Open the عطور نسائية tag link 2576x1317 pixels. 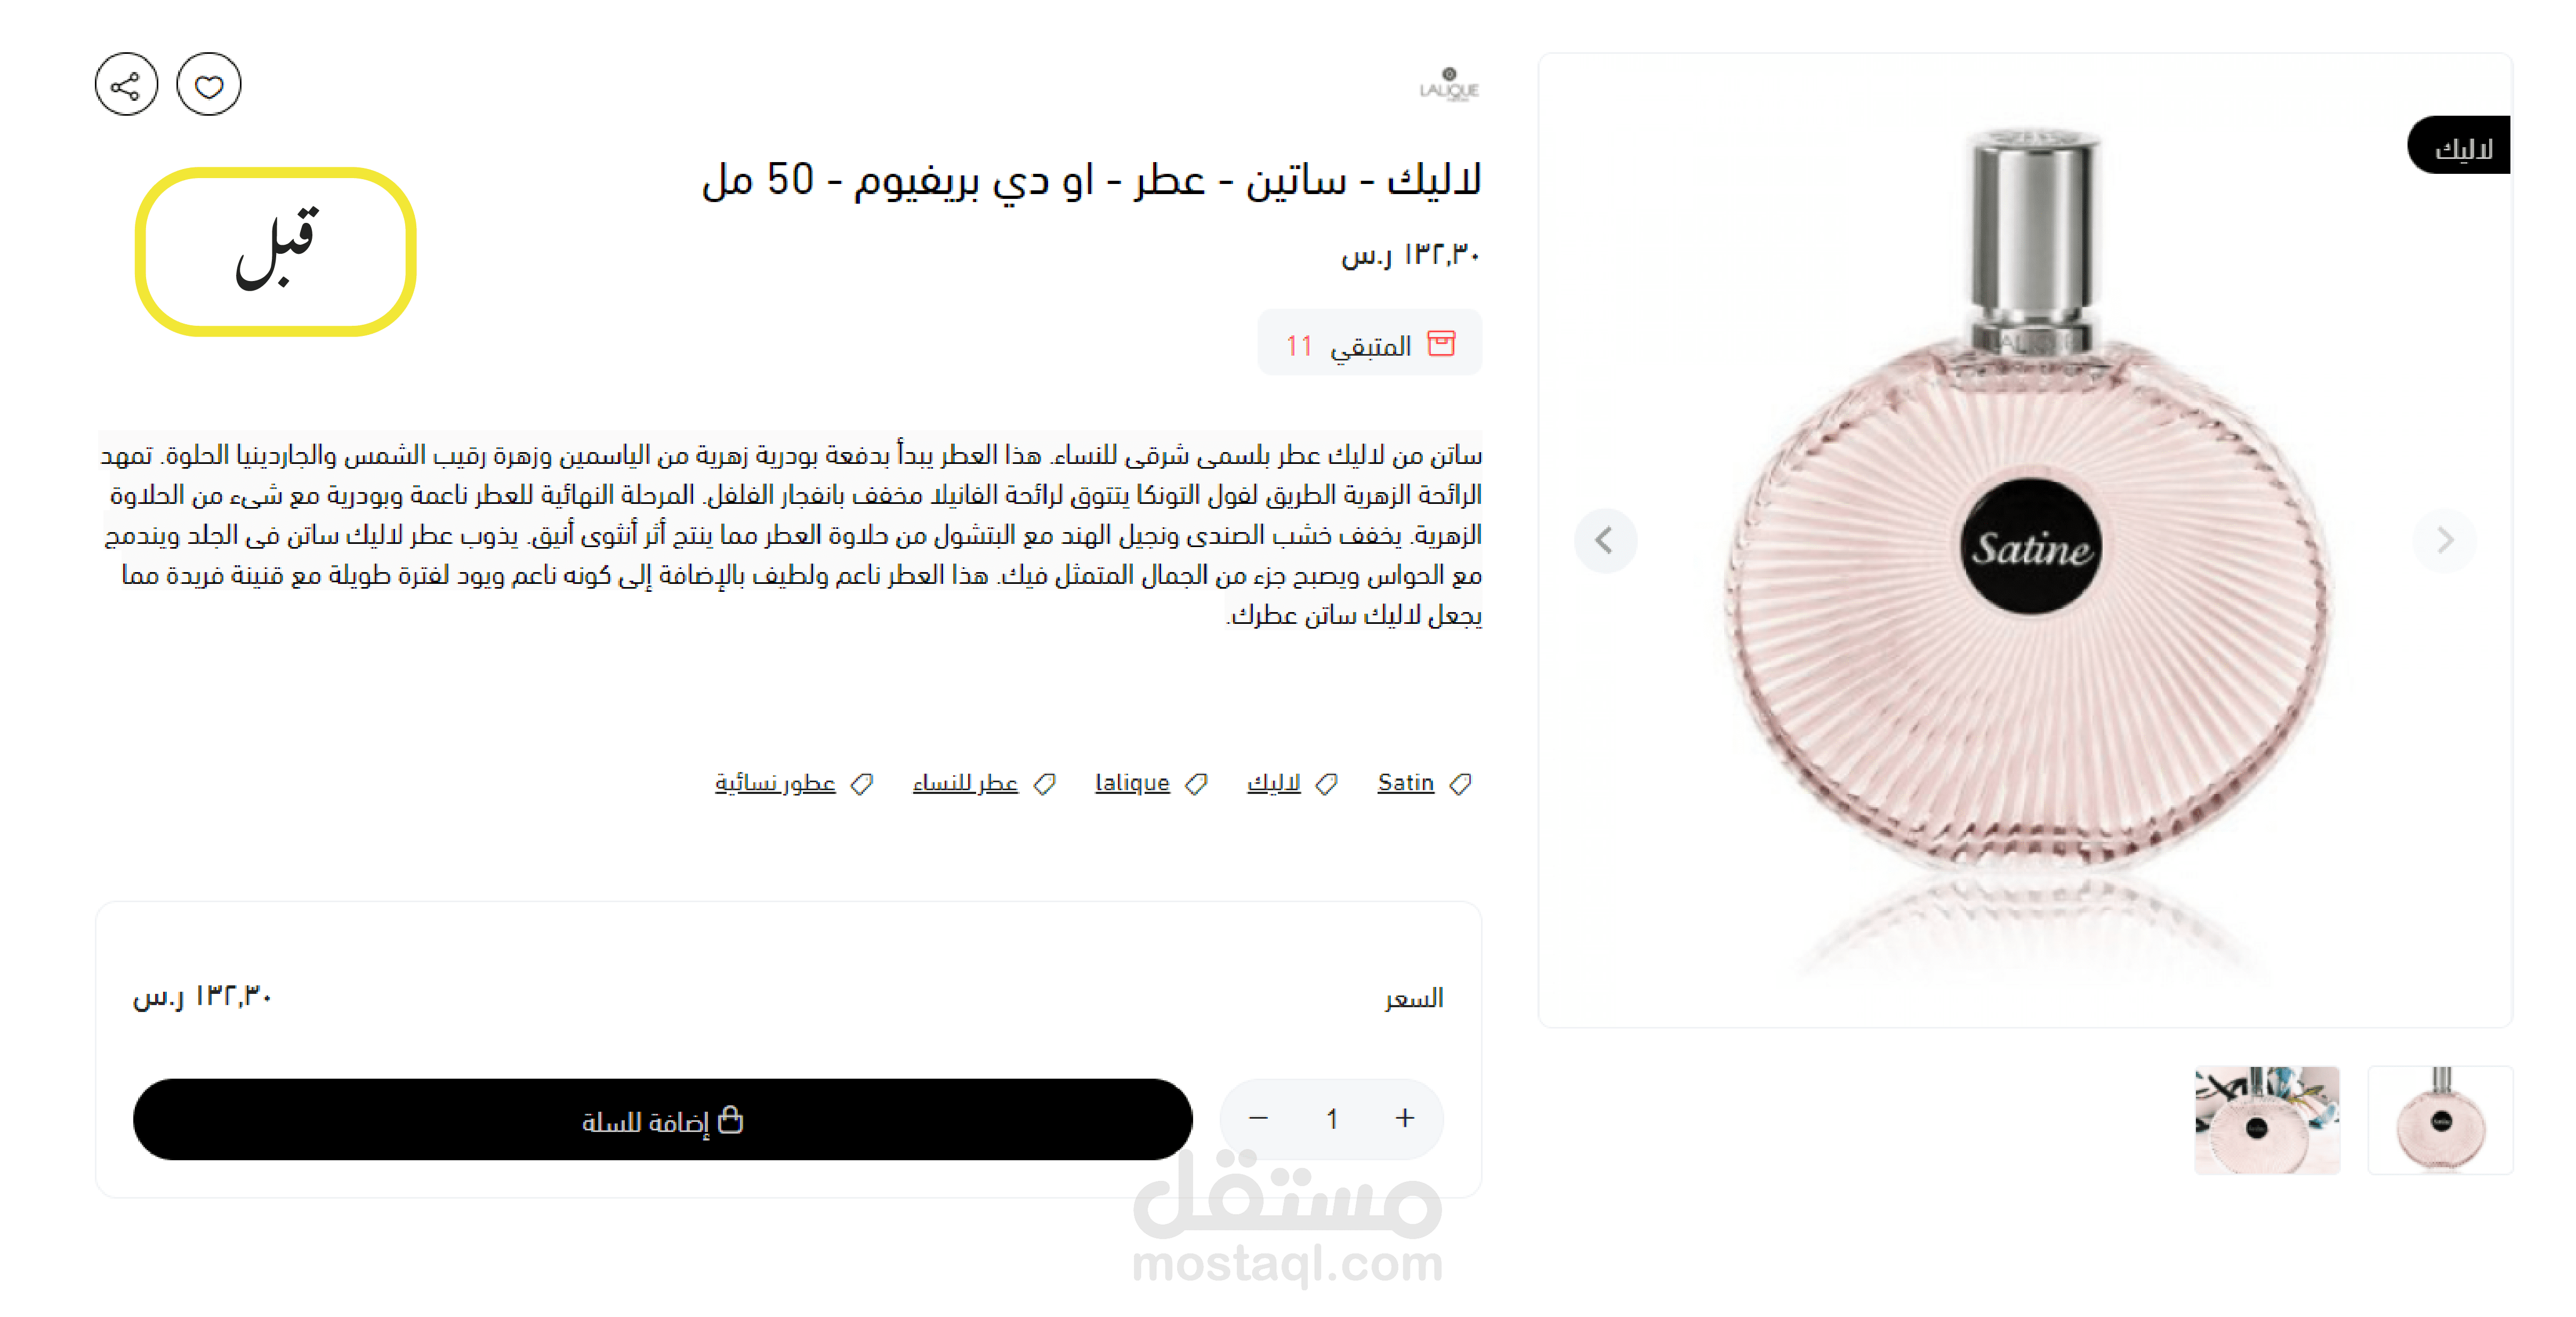(775, 783)
